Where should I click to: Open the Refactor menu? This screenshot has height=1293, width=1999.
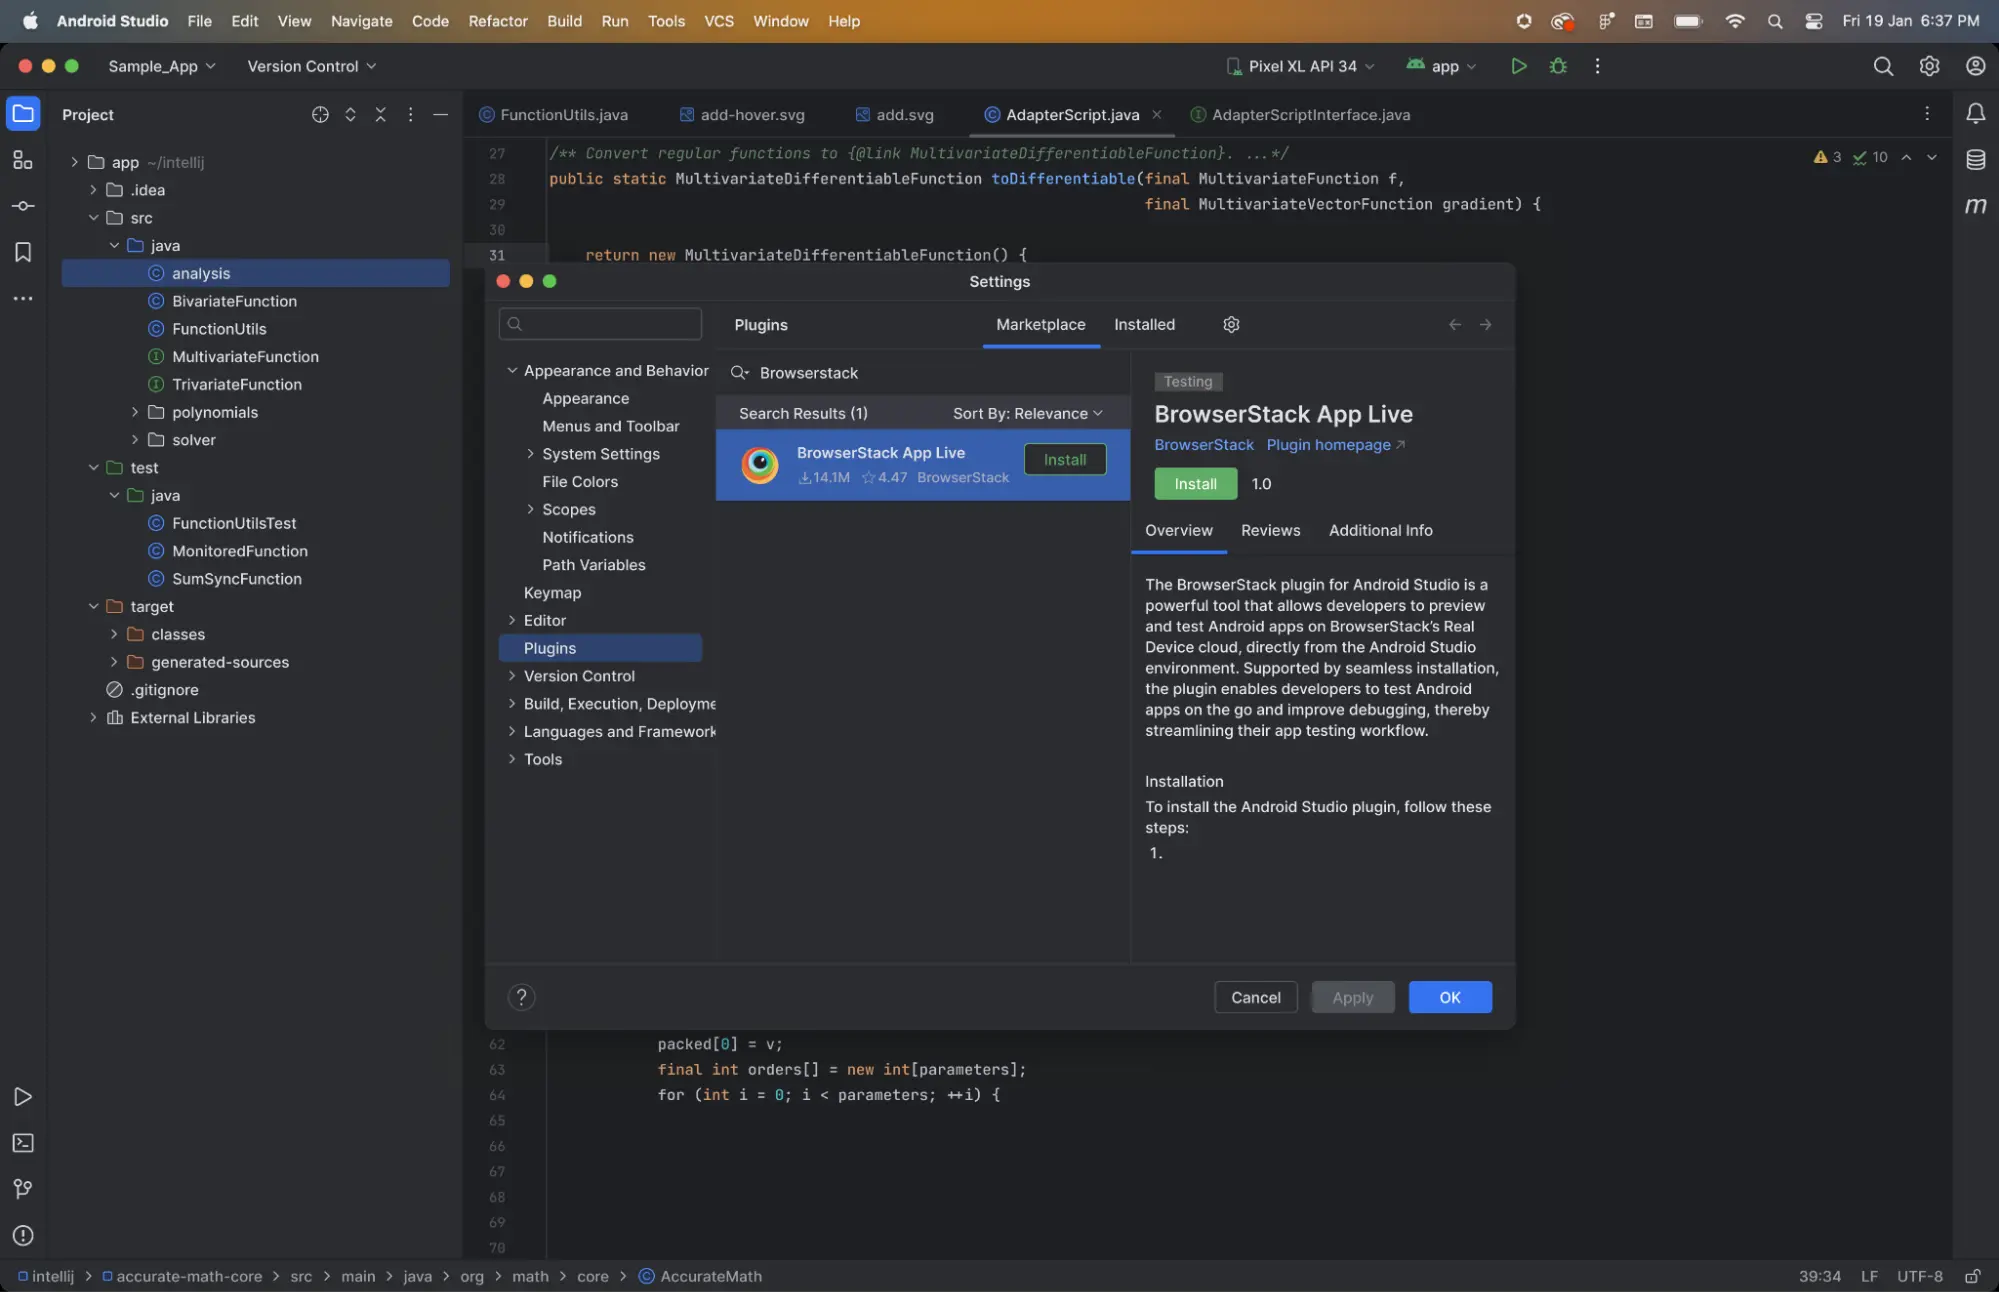pyautogui.click(x=497, y=21)
